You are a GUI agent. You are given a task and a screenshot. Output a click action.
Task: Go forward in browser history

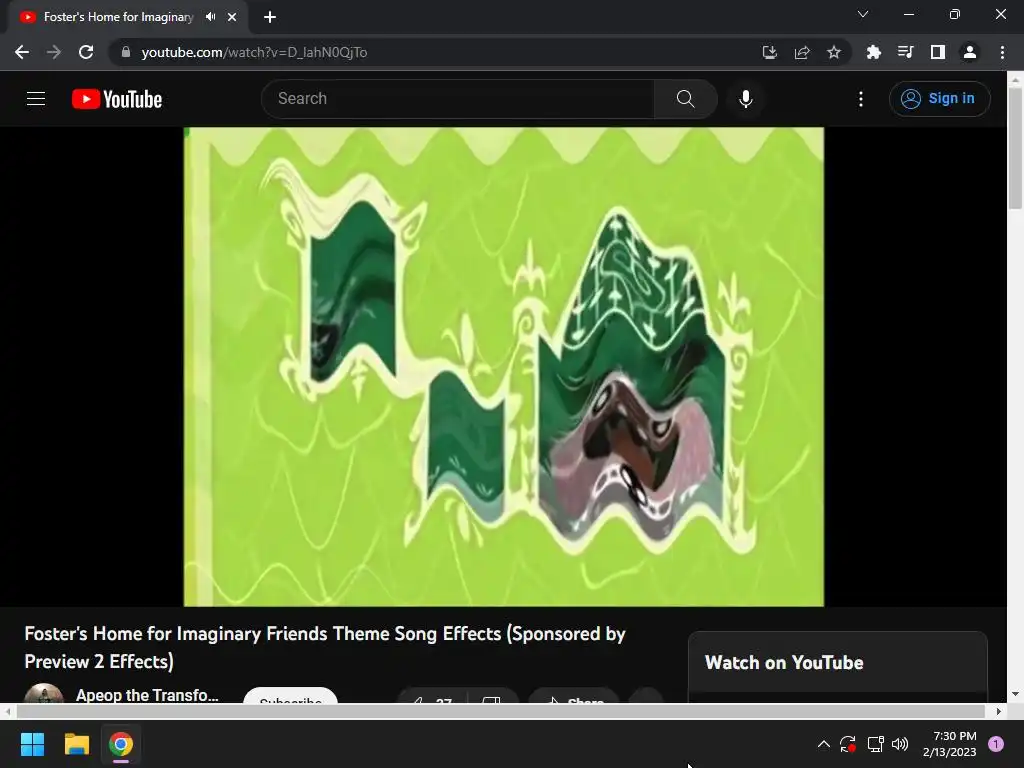54,52
